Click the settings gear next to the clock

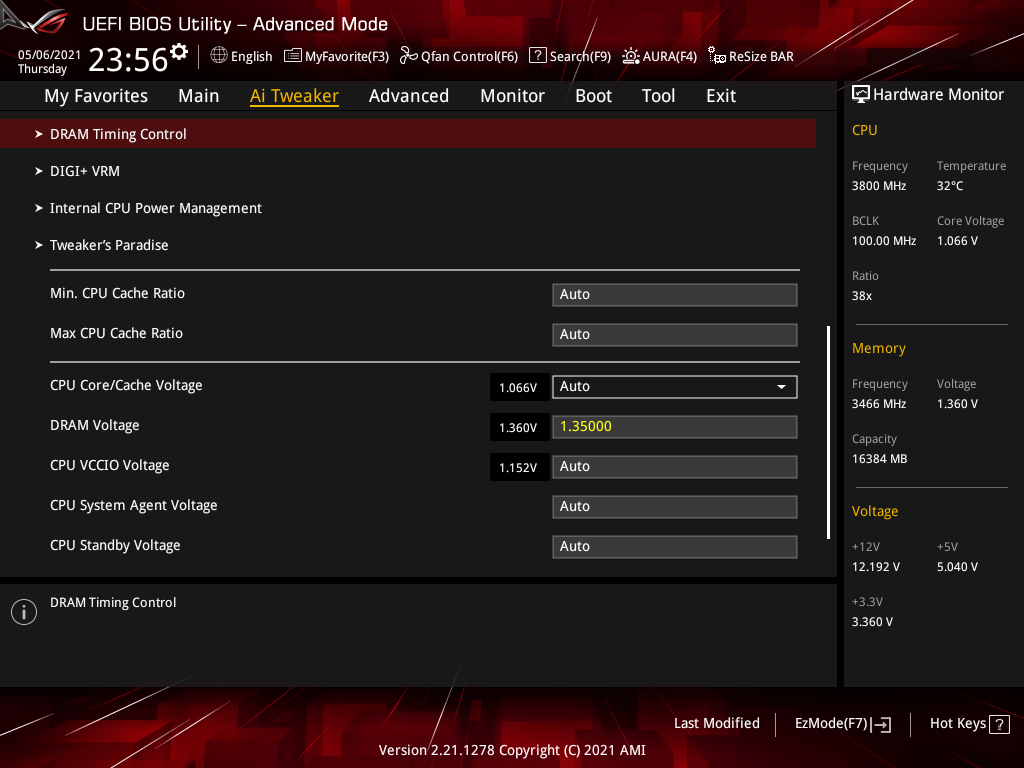tap(179, 51)
